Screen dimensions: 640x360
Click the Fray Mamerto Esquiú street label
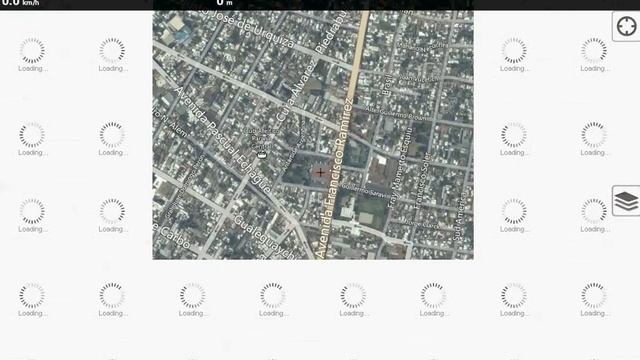(x=401, y=168)
